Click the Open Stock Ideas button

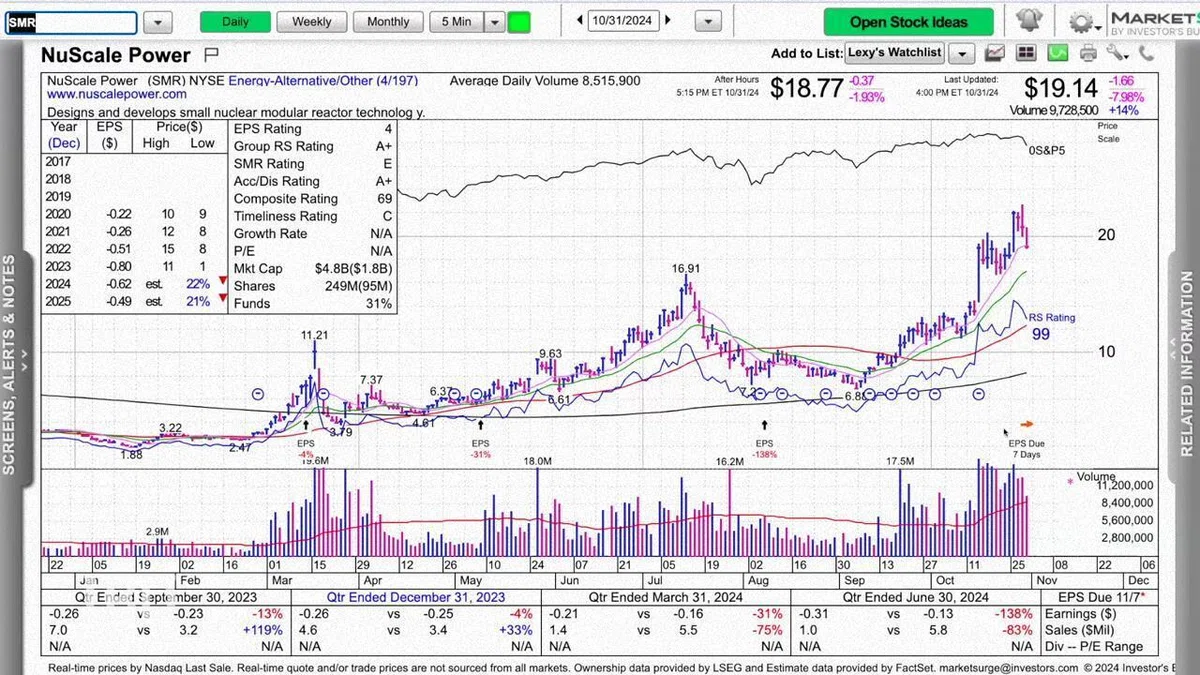tap(909, 21)
